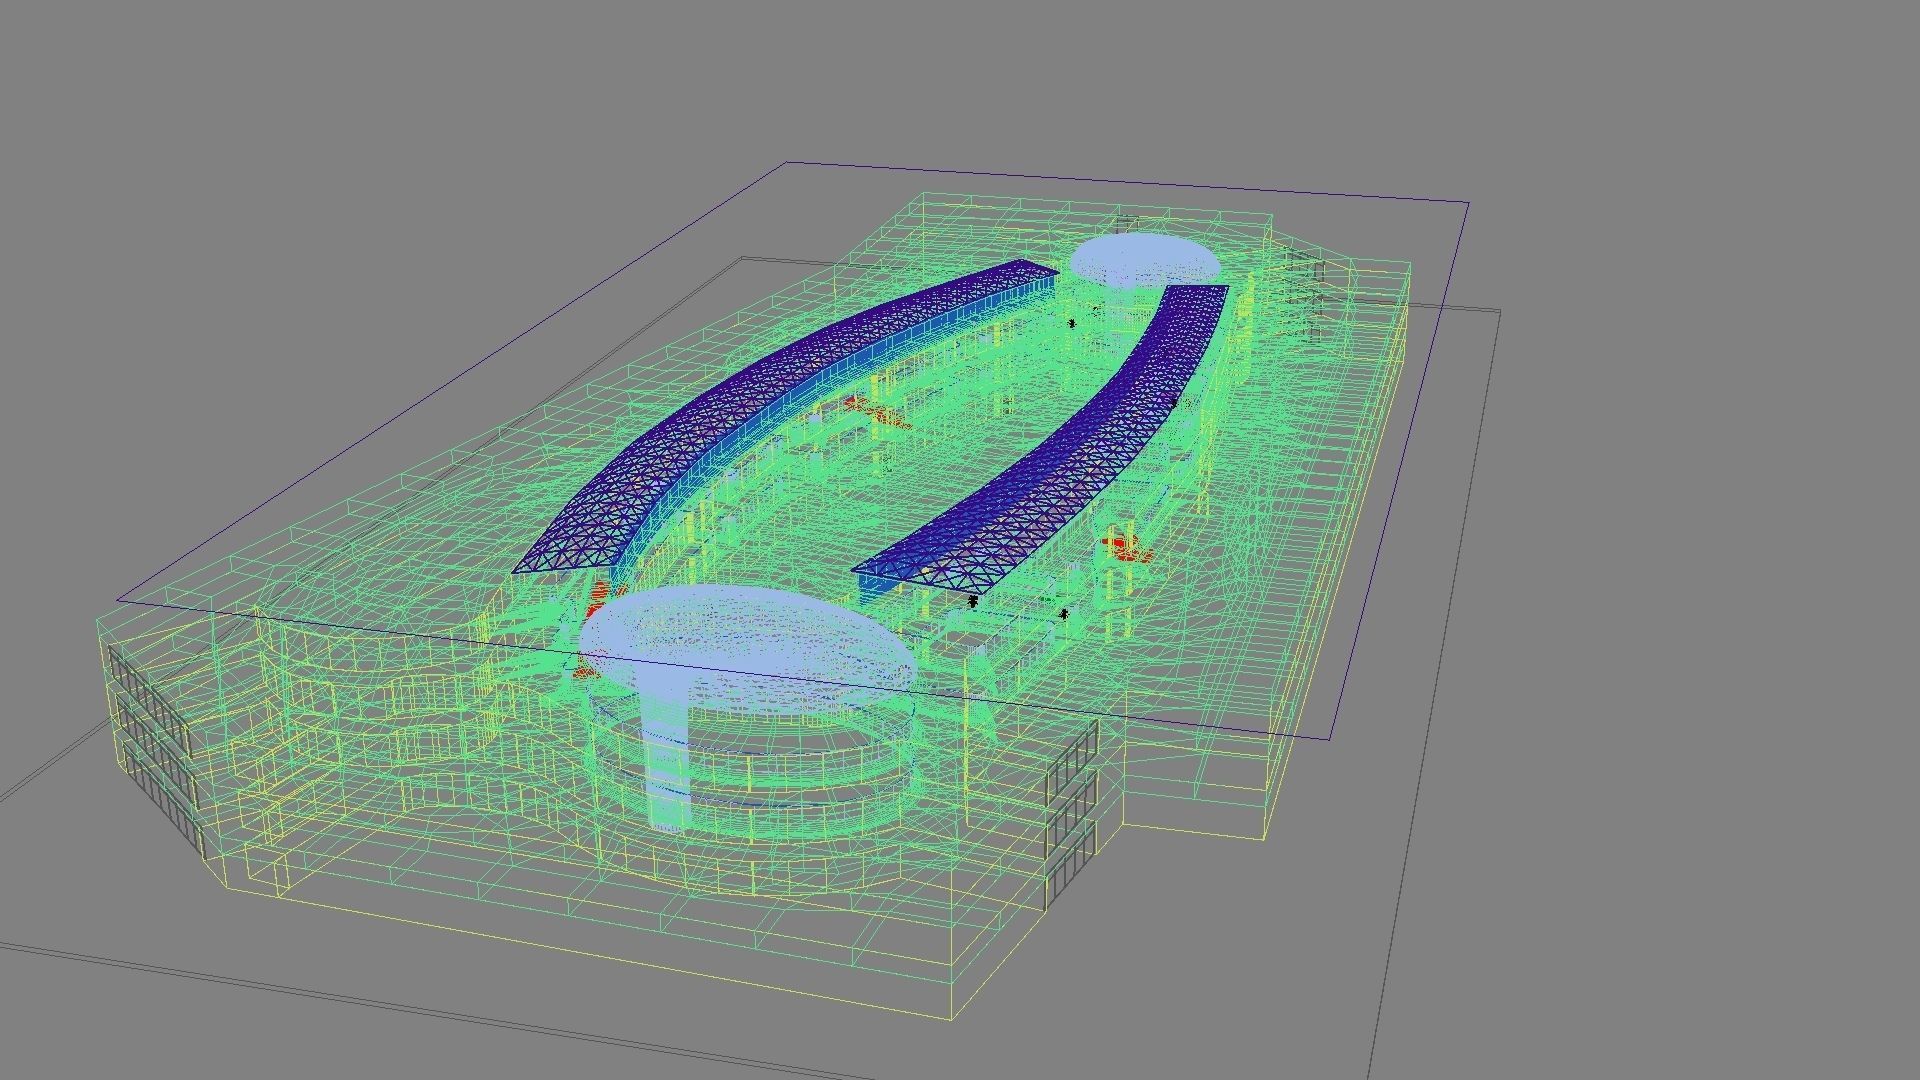Viewport: 1920px width, 1080px height.
Task: Select red object cluster beside right truss end
Action: [x=1128, y=548]
